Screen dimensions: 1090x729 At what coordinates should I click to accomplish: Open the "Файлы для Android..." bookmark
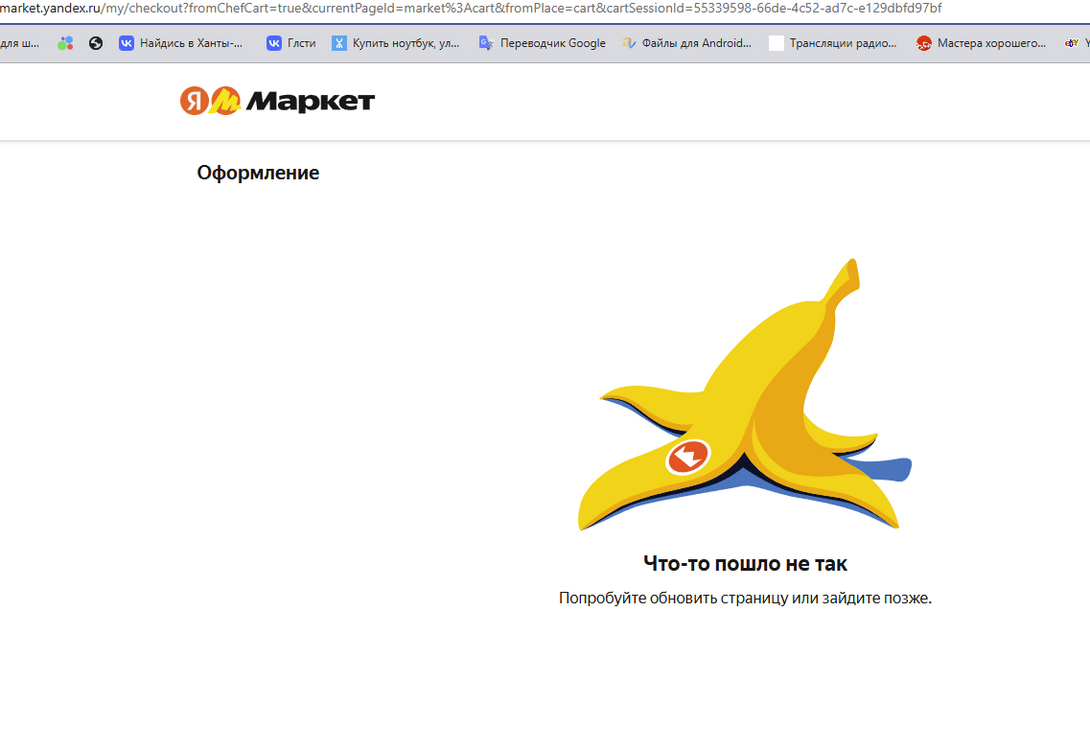[x=687, y=43]
